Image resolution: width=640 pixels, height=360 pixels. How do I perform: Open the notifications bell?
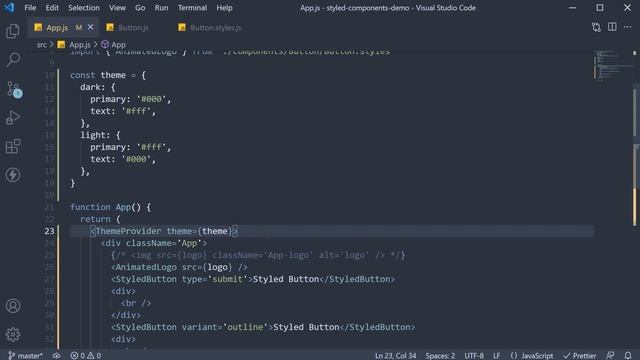628,356
